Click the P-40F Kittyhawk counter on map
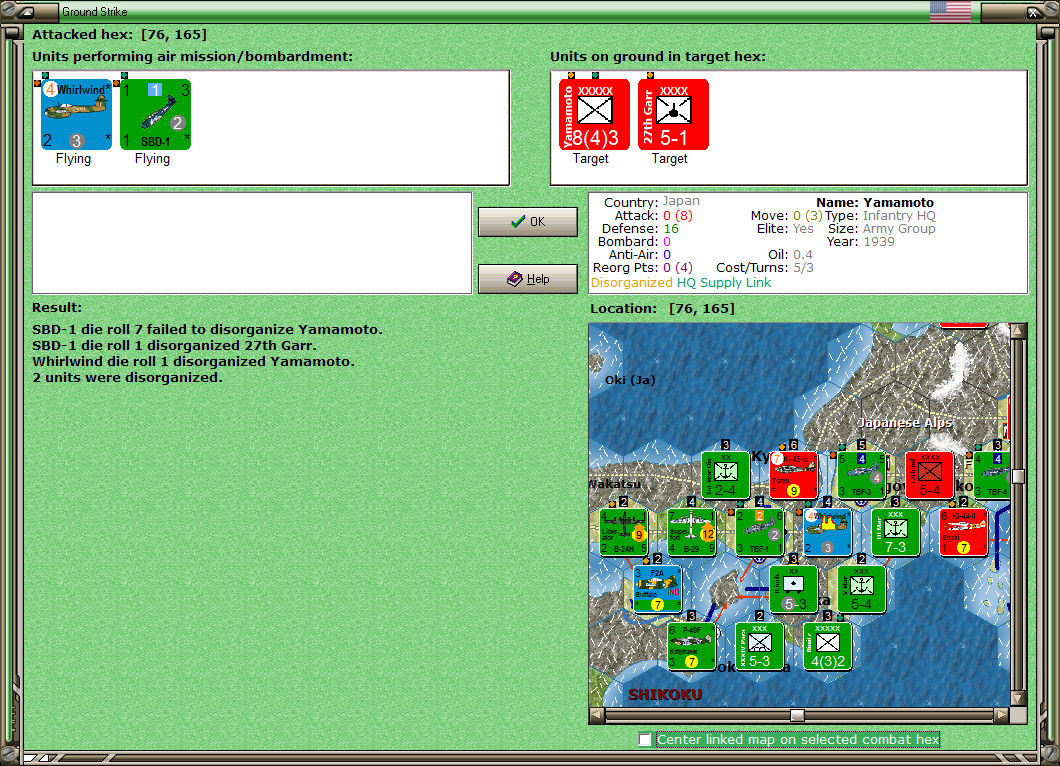 click(x=691, y=646)
